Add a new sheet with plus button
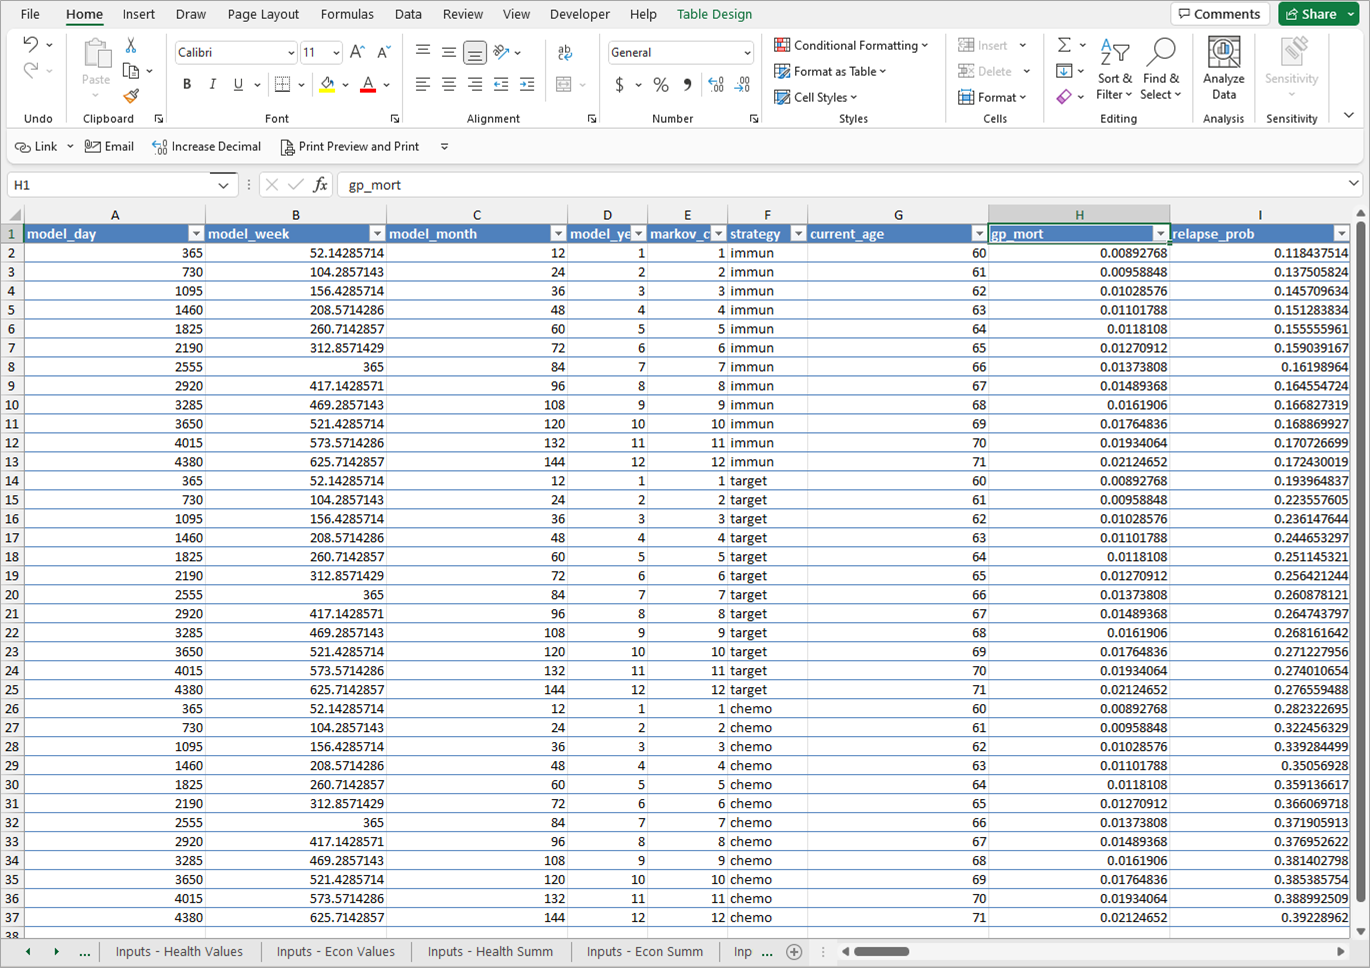1370x968 pixels. [x=794, y=952]
